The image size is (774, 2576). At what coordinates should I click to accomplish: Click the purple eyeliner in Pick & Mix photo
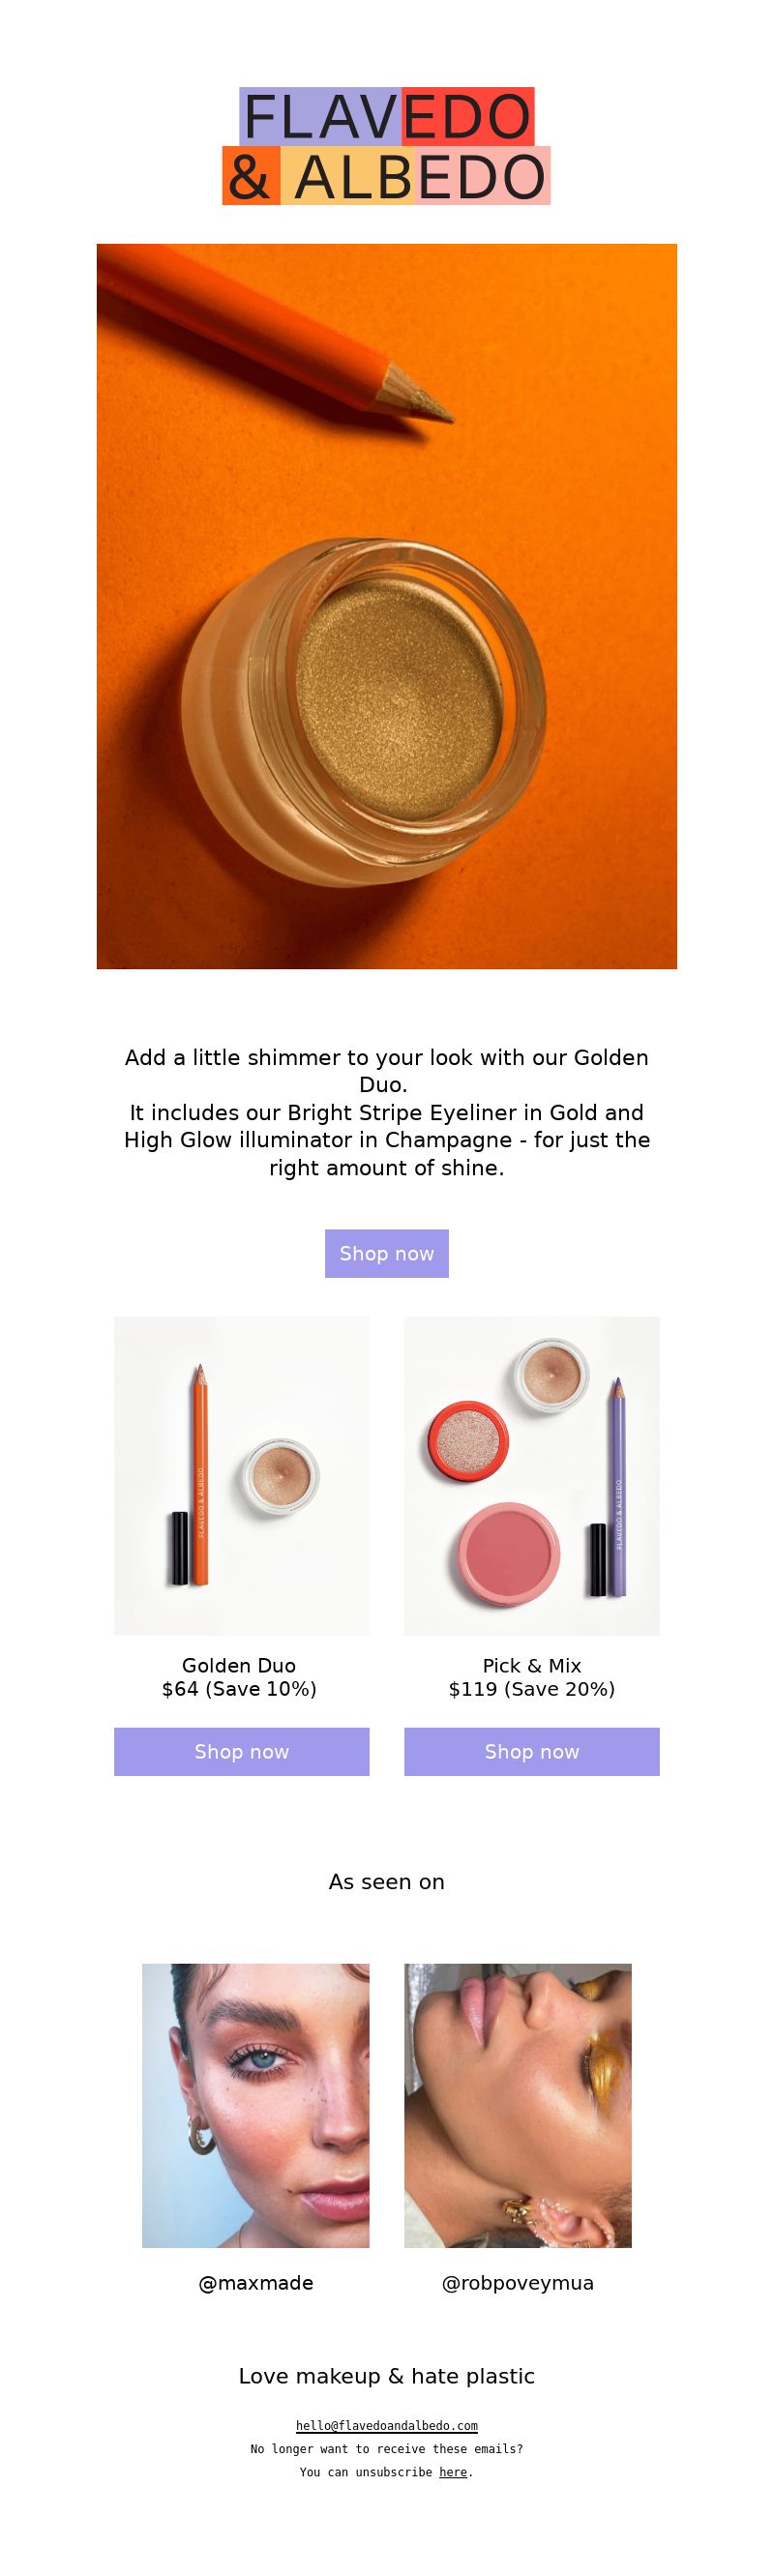617,1486
